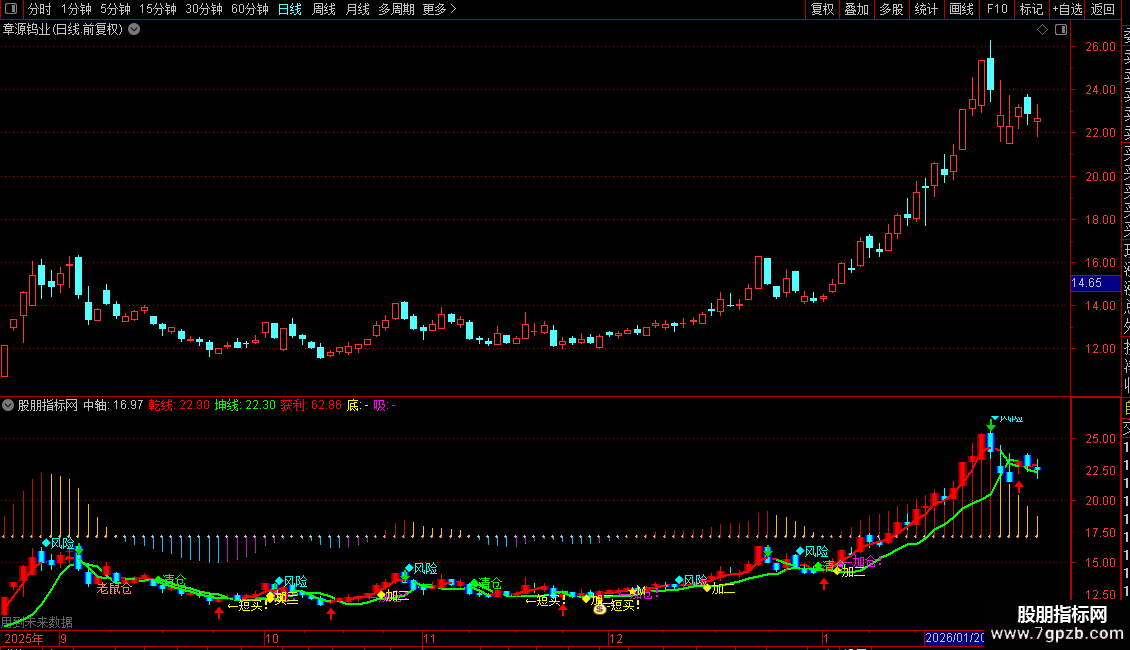Click the gold coin icon near 短买 signal
This screenshot has width=1130, height=650.
pyautogui.click(x=600, y=609)
